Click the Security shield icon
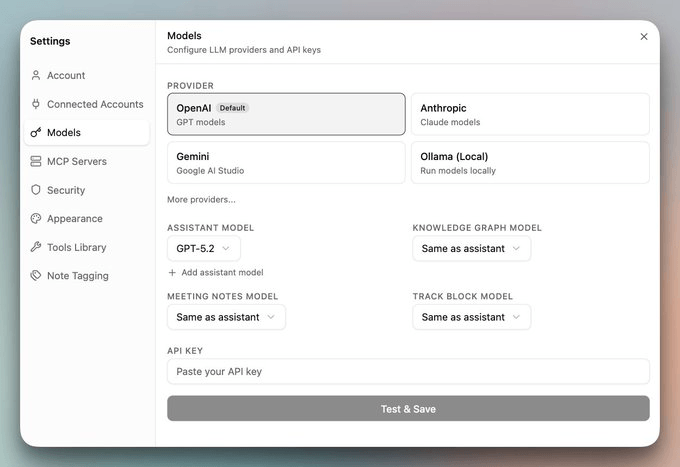Image resolution: width=680 pixels, height=467 pixels. point(36,190)
